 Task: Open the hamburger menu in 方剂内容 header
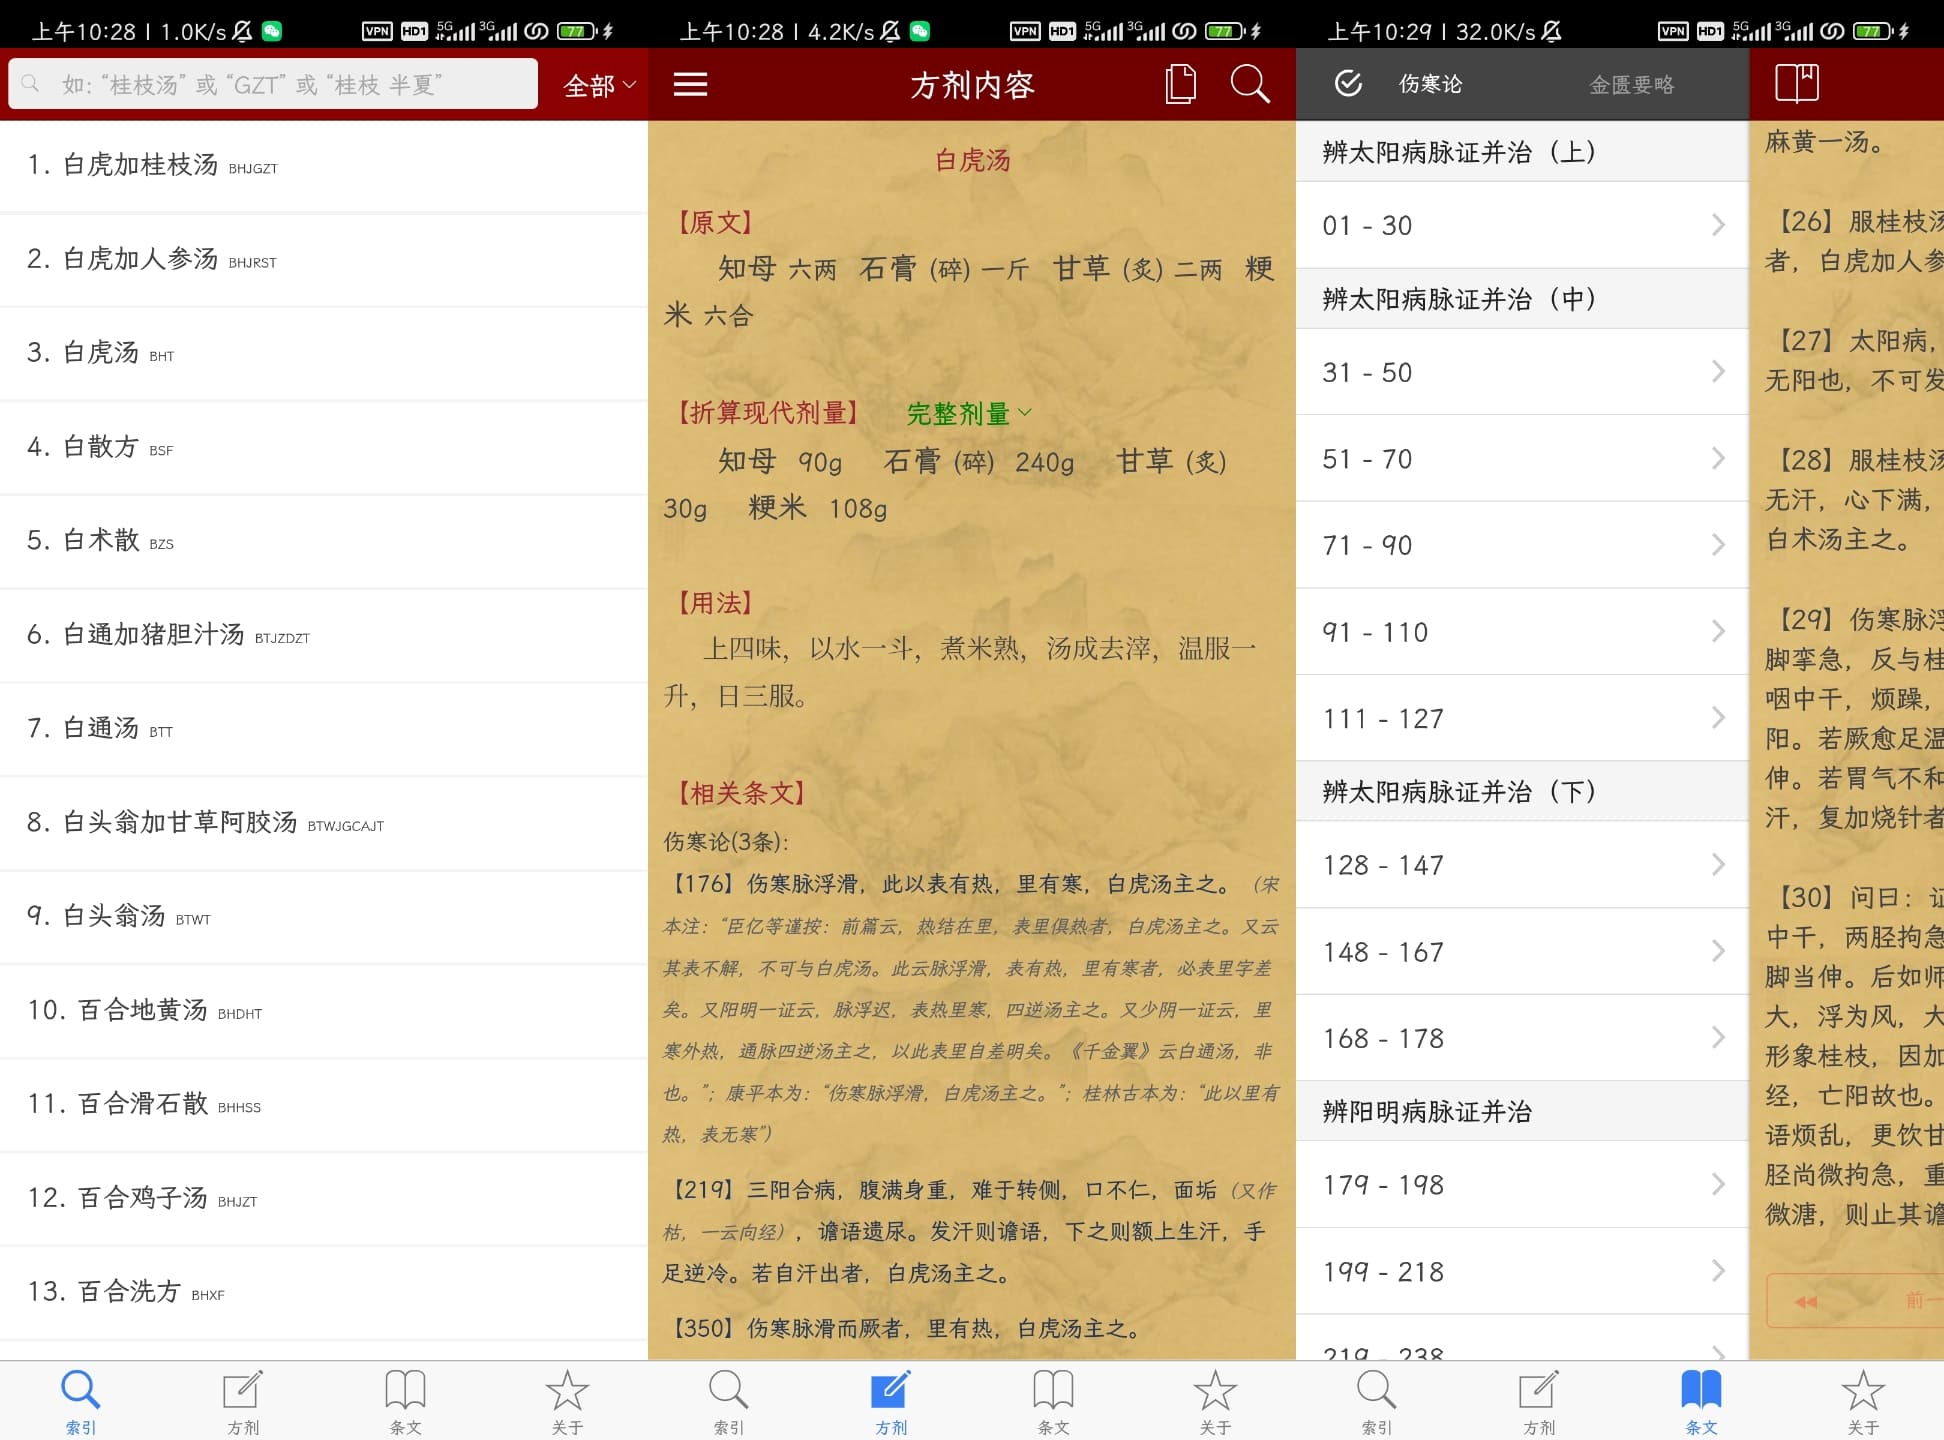(690, 85)
